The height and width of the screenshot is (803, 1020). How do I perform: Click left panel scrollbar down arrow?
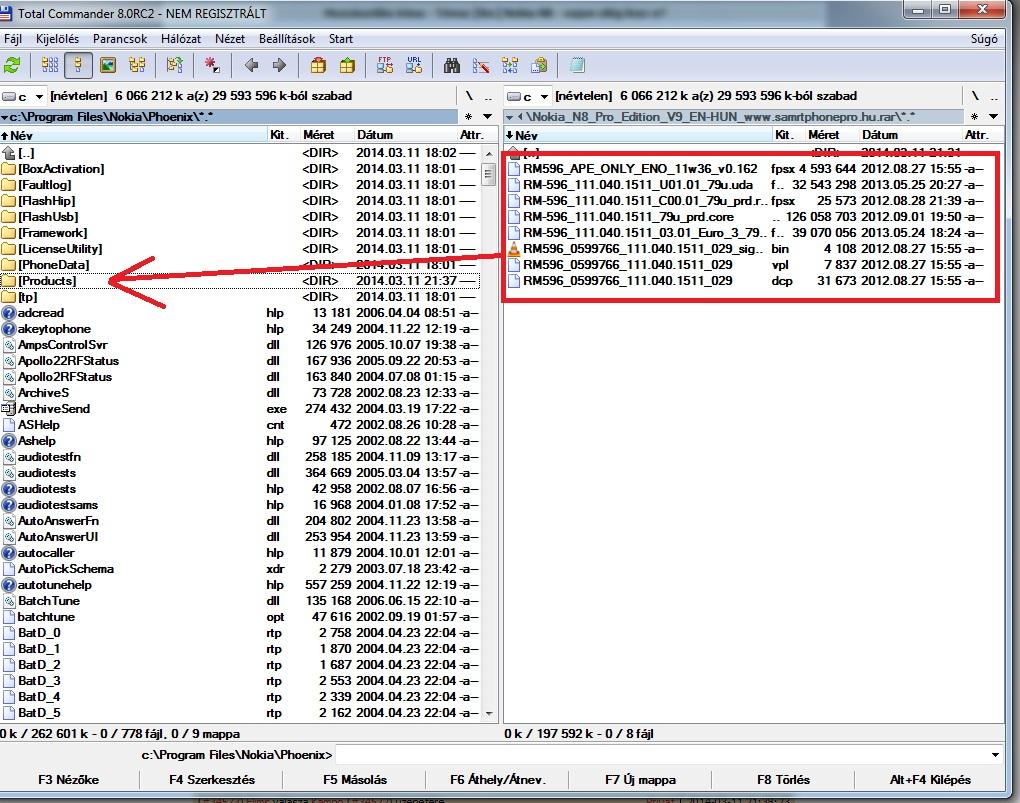pyautogui.click(x=489, y=714)
